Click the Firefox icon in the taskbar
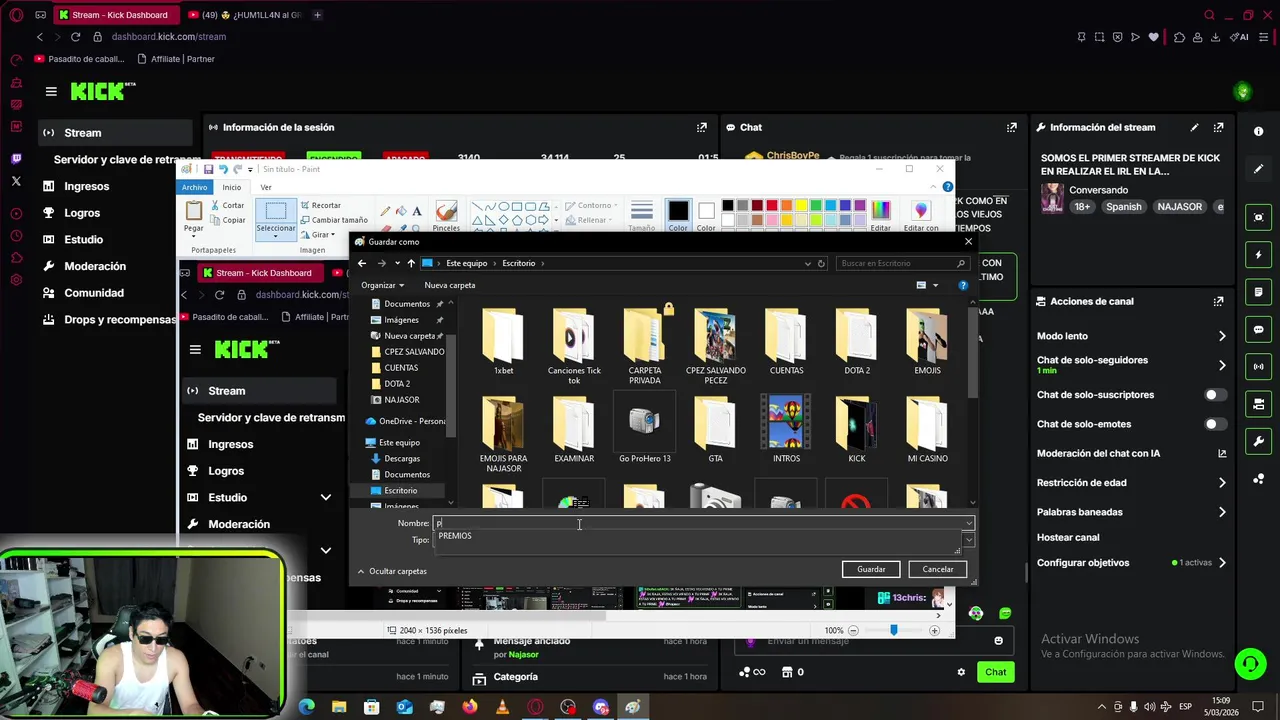 [x=470, y=707]
